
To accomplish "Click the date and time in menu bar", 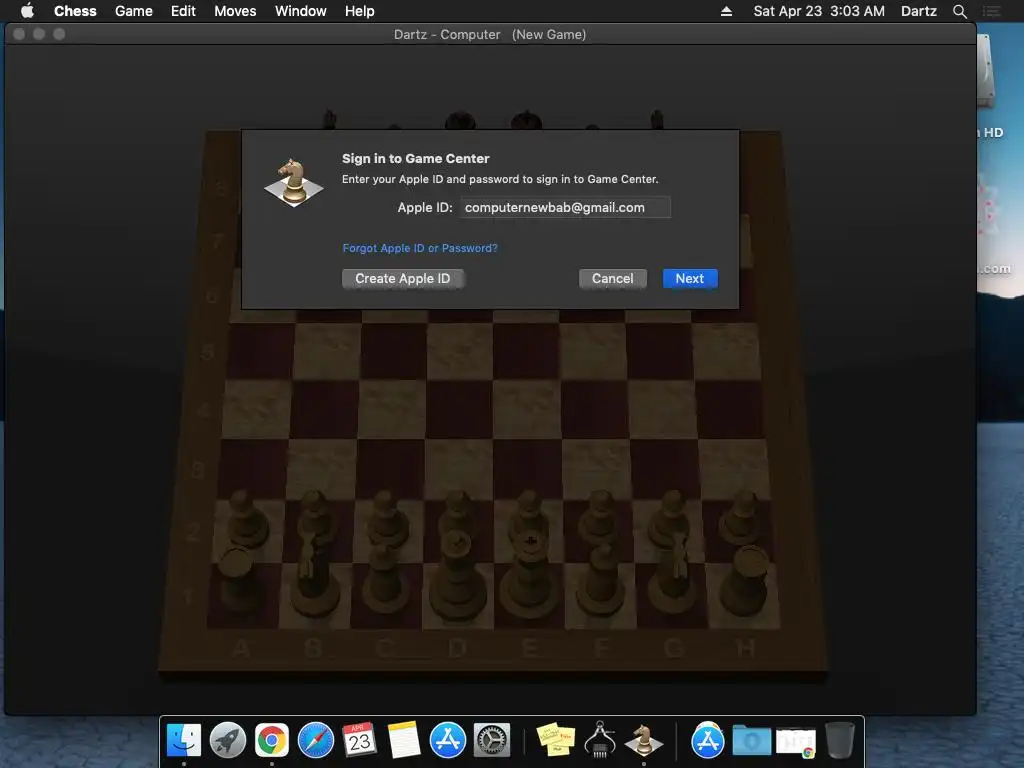I will [x=819, y=11].
